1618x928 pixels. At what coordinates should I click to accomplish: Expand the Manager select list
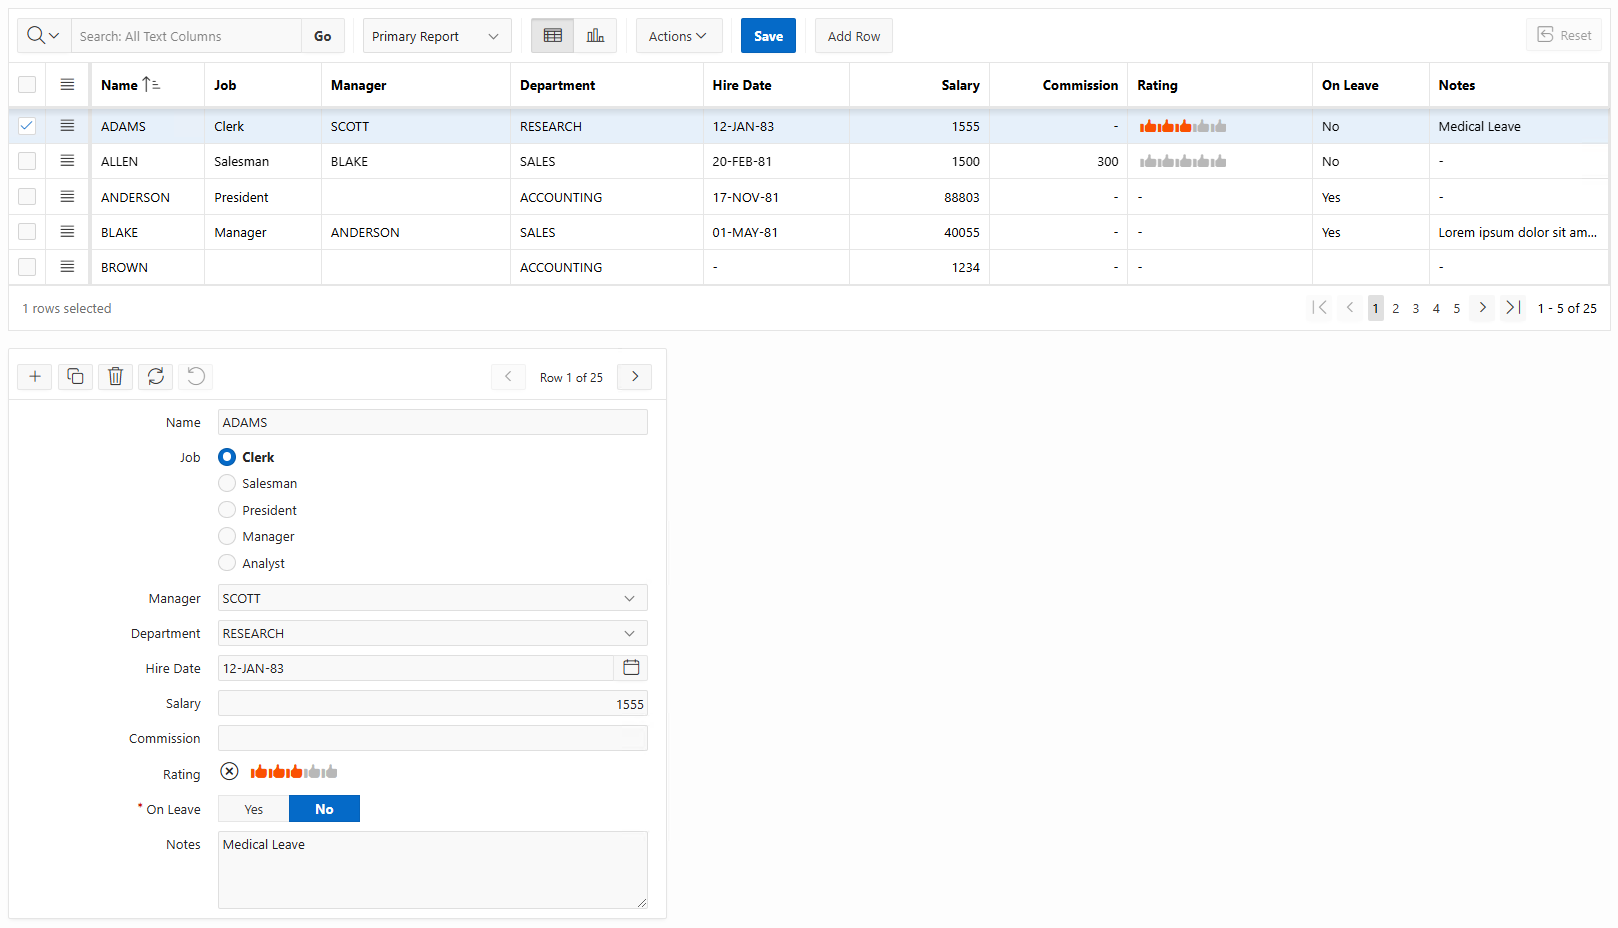pyautogui.click(x=433, y=598)
